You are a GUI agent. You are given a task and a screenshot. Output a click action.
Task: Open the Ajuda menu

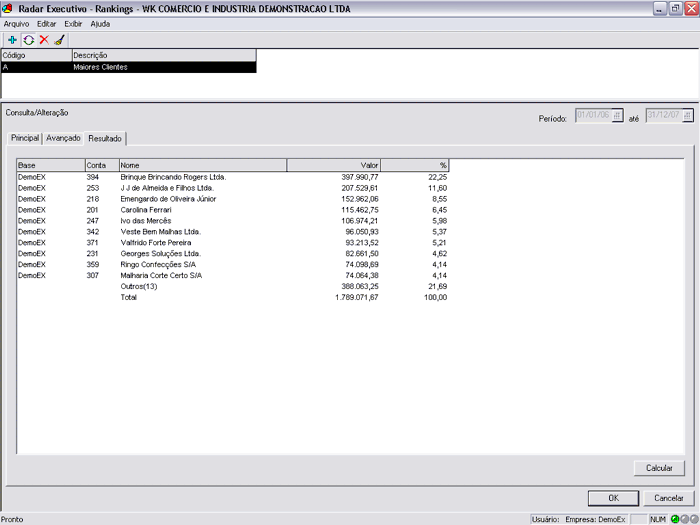pyautogui.click(x=100, y=23)
